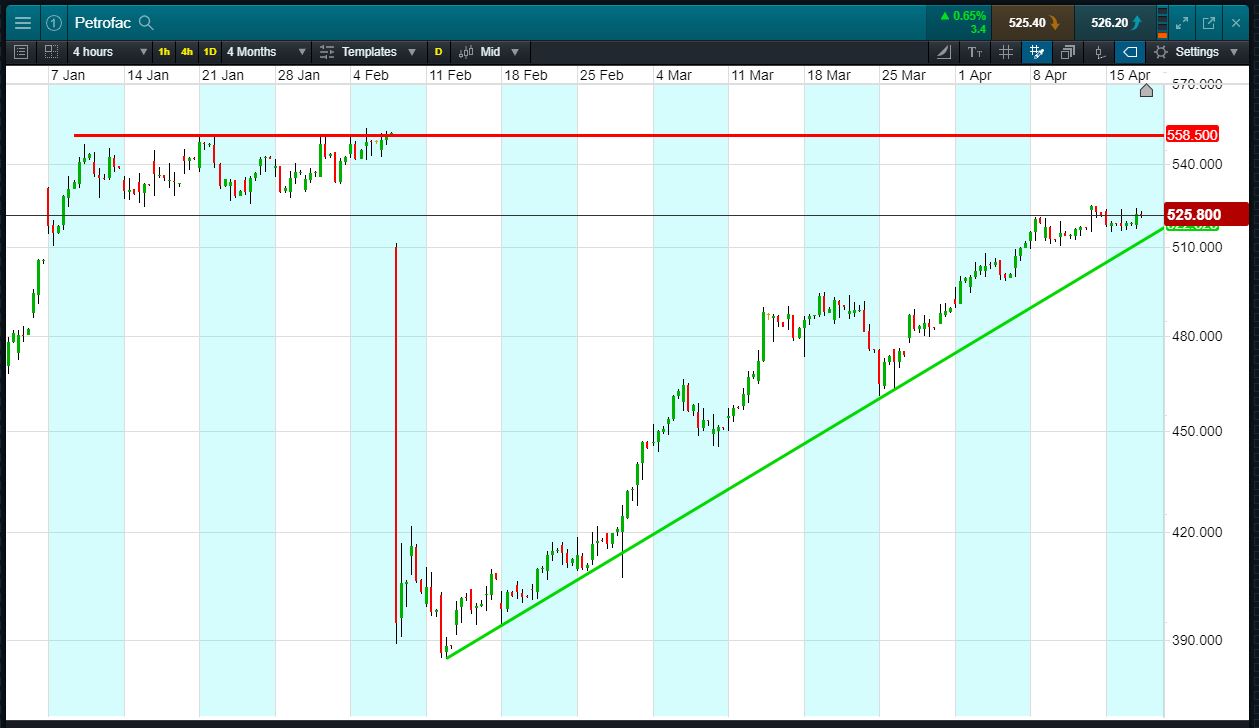Toggle the price label tag icon
This screenshot has height=728, width=1259.
[1130, 52]
